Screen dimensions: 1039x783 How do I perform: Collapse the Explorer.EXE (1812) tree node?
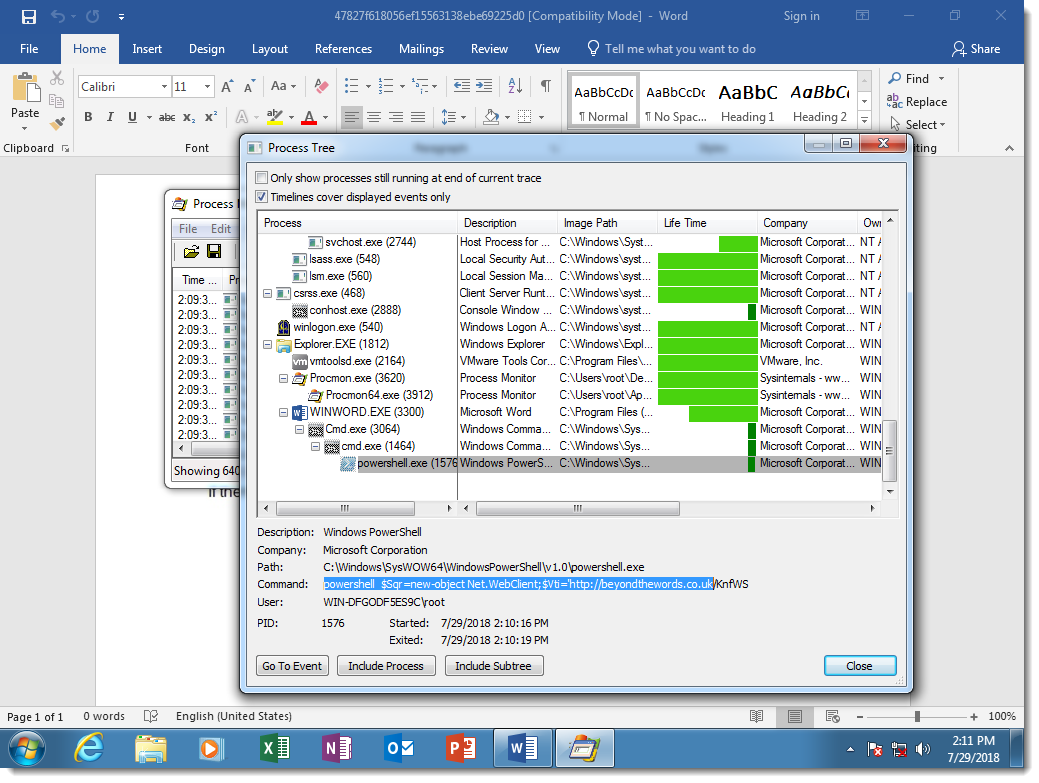tap(268, 344)
